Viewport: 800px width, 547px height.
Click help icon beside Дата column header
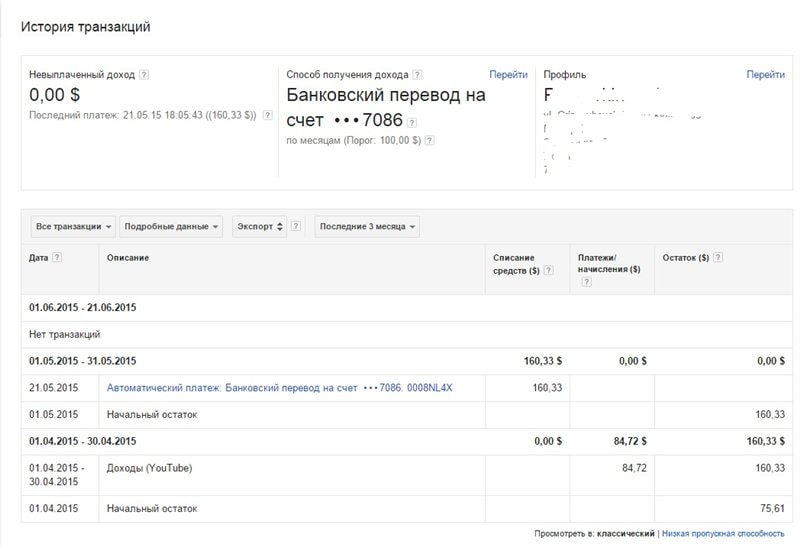(57, 257)
